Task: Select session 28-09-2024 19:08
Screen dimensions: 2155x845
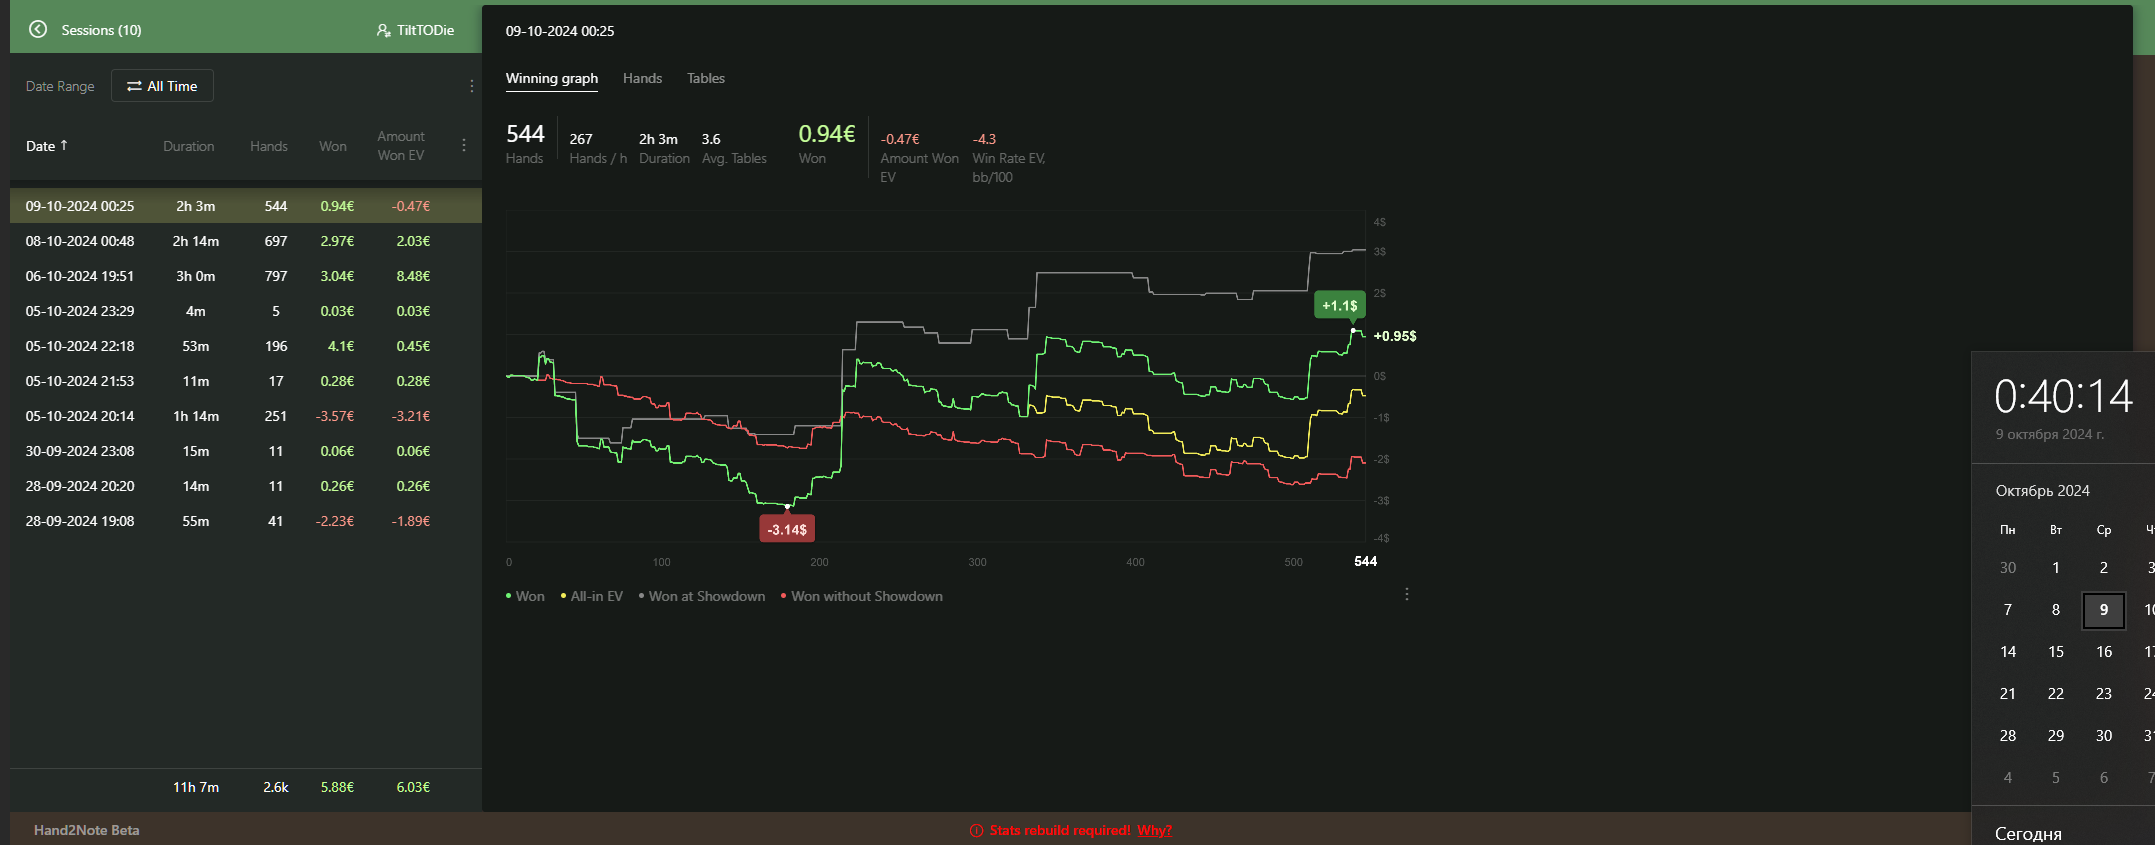Action: pyautogui.click(x=246, y=521)
